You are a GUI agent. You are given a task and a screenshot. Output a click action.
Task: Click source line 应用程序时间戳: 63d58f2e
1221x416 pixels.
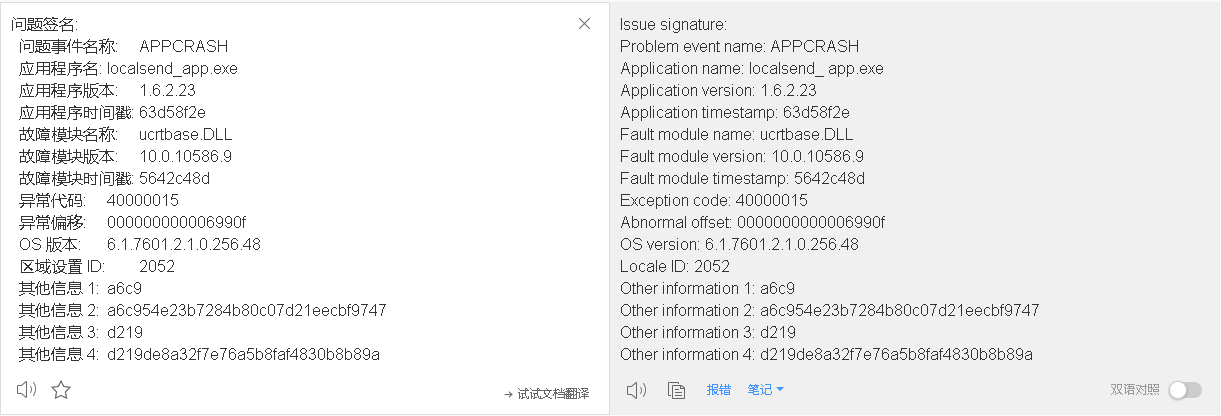coord(112,112)
